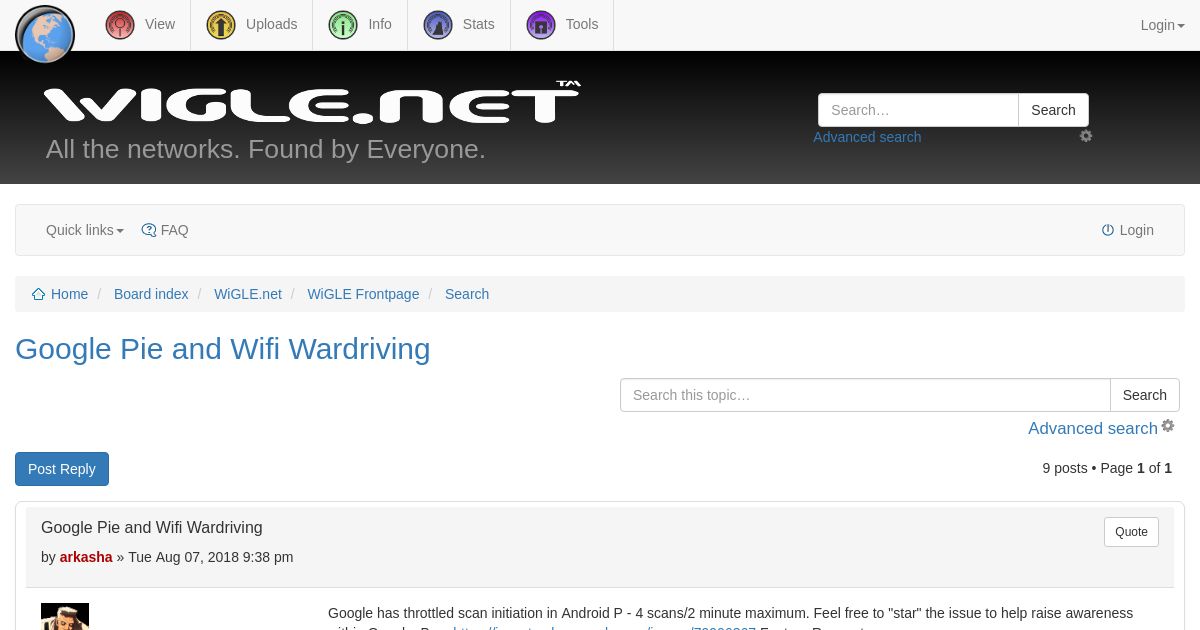Screen dimensions: 1200x630
Task: Click Search button beside topic search
Action: tap(1145, 395)
